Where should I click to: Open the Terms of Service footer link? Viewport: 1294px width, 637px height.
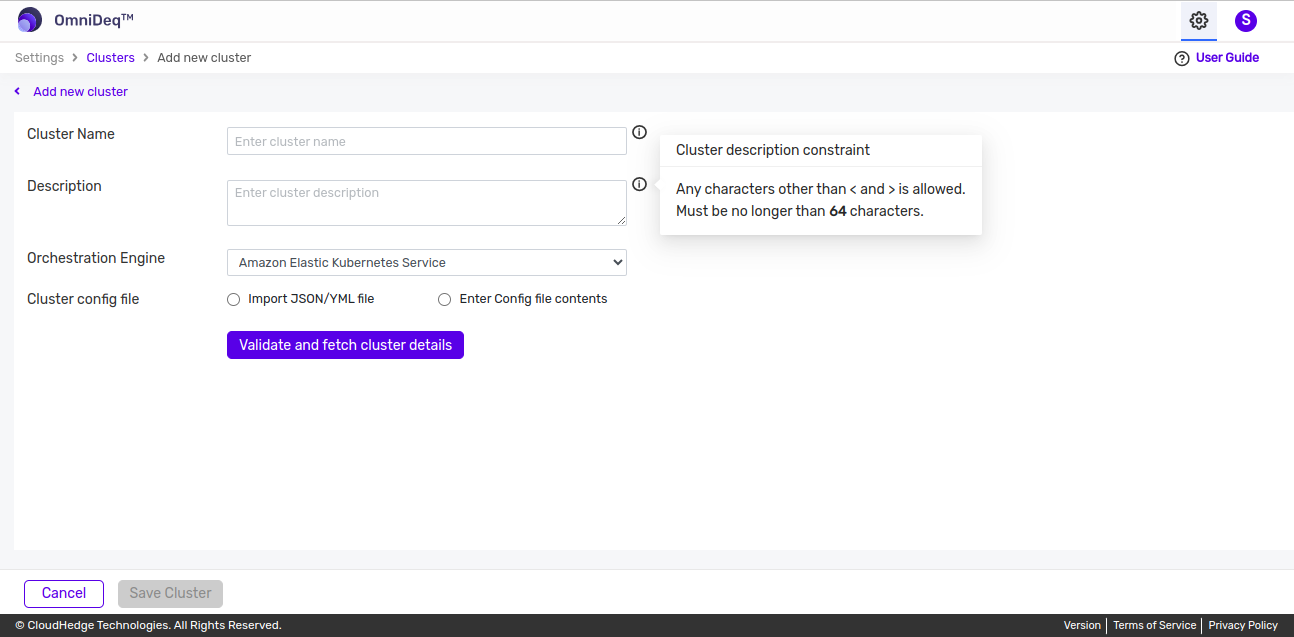1154,625
